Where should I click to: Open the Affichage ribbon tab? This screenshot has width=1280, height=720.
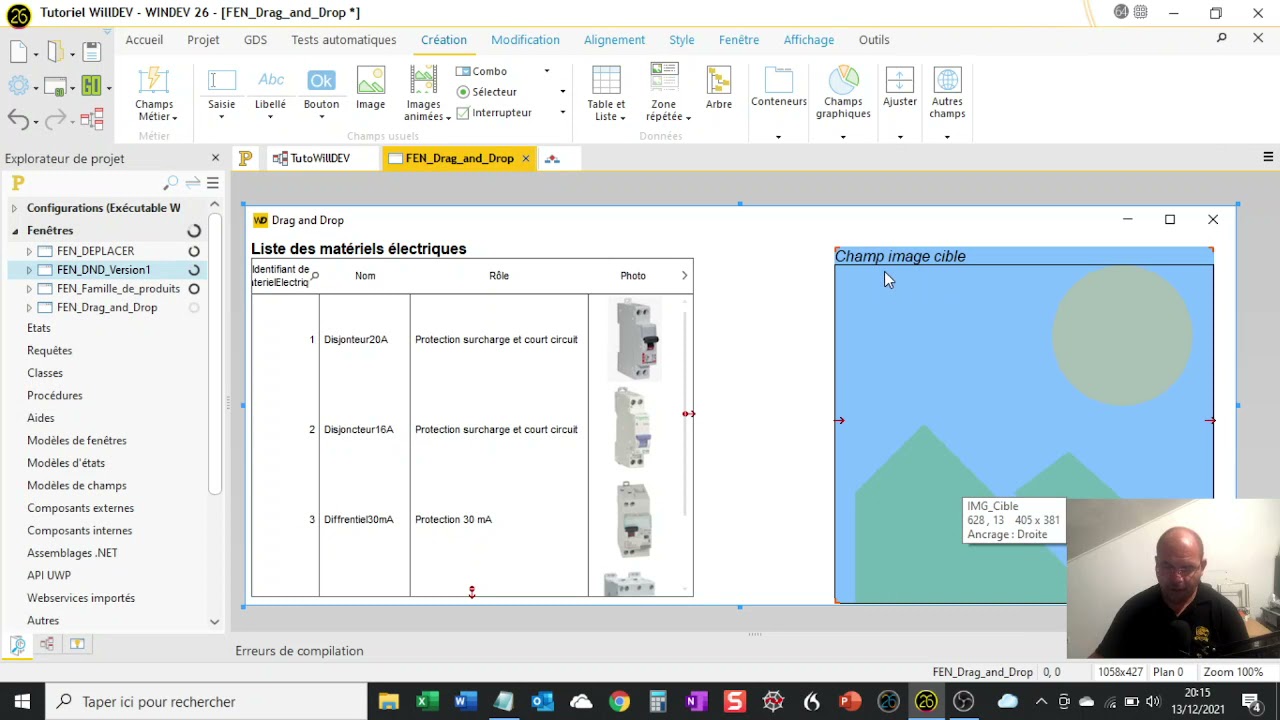[x=808, y=39]
